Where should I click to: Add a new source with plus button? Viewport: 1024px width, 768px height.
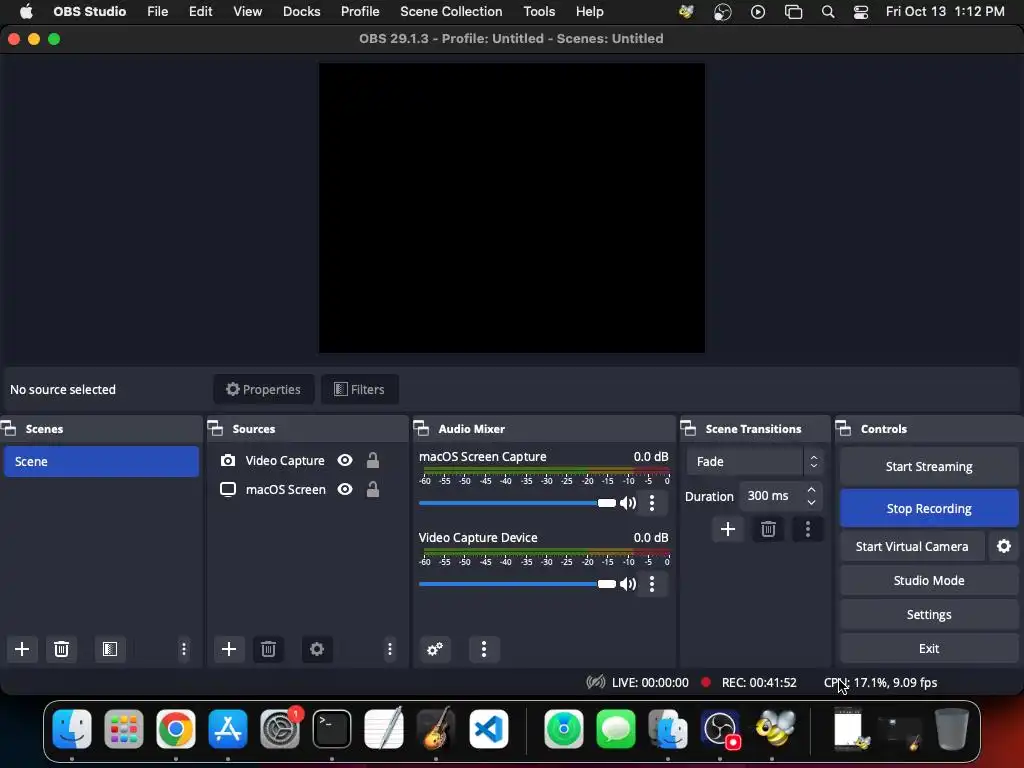[229, 648]
